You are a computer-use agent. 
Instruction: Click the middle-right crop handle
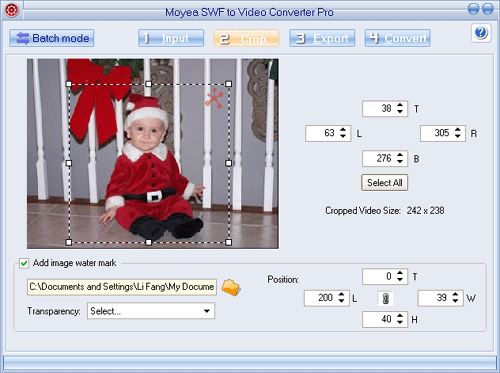pyautogui.click(x=229, y=163)
